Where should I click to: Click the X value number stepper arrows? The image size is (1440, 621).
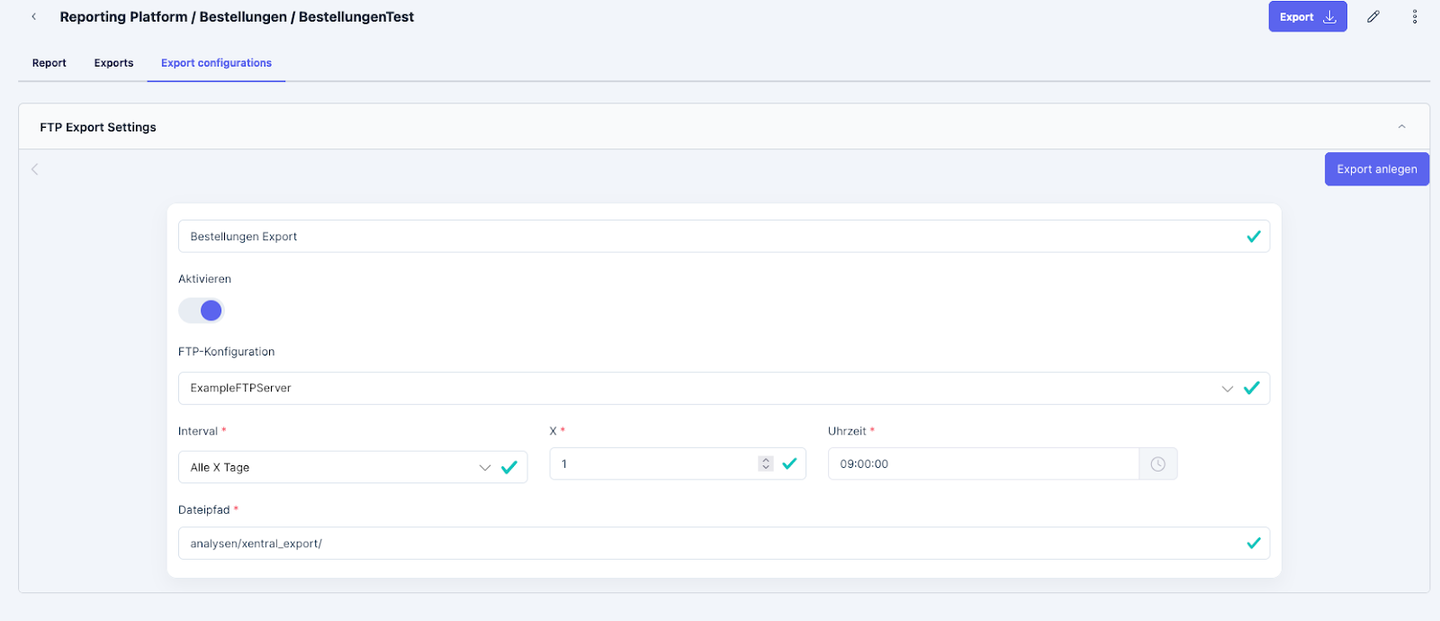point(765,463)
